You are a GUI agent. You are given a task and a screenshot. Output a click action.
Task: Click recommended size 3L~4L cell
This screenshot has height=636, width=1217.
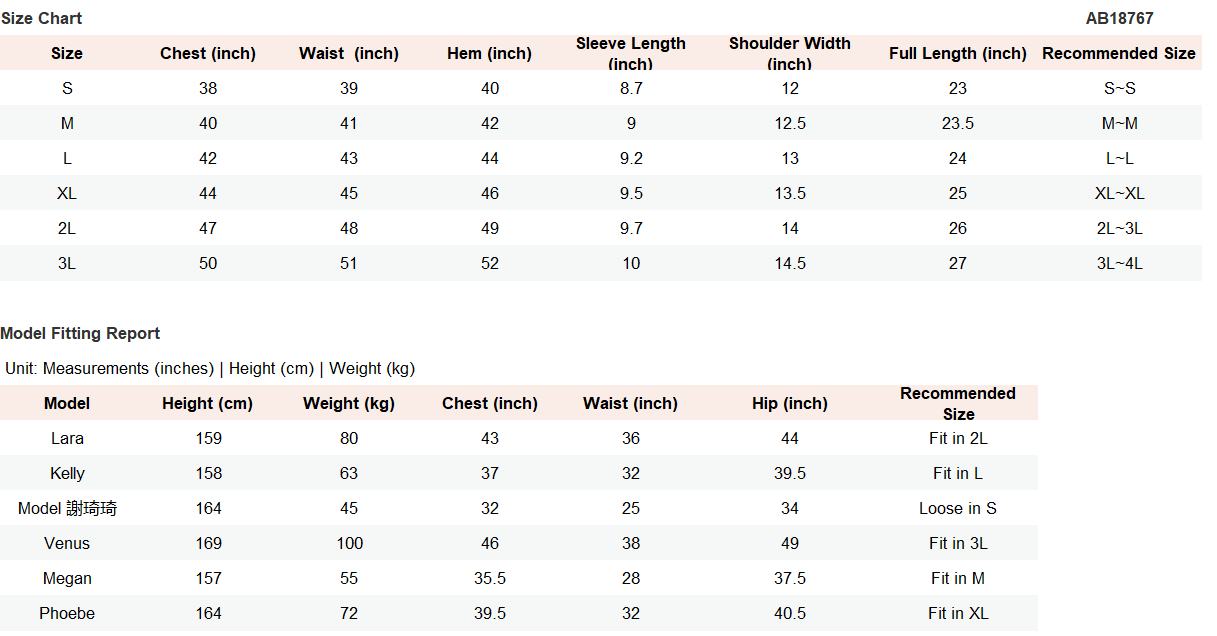point(1119,263)
